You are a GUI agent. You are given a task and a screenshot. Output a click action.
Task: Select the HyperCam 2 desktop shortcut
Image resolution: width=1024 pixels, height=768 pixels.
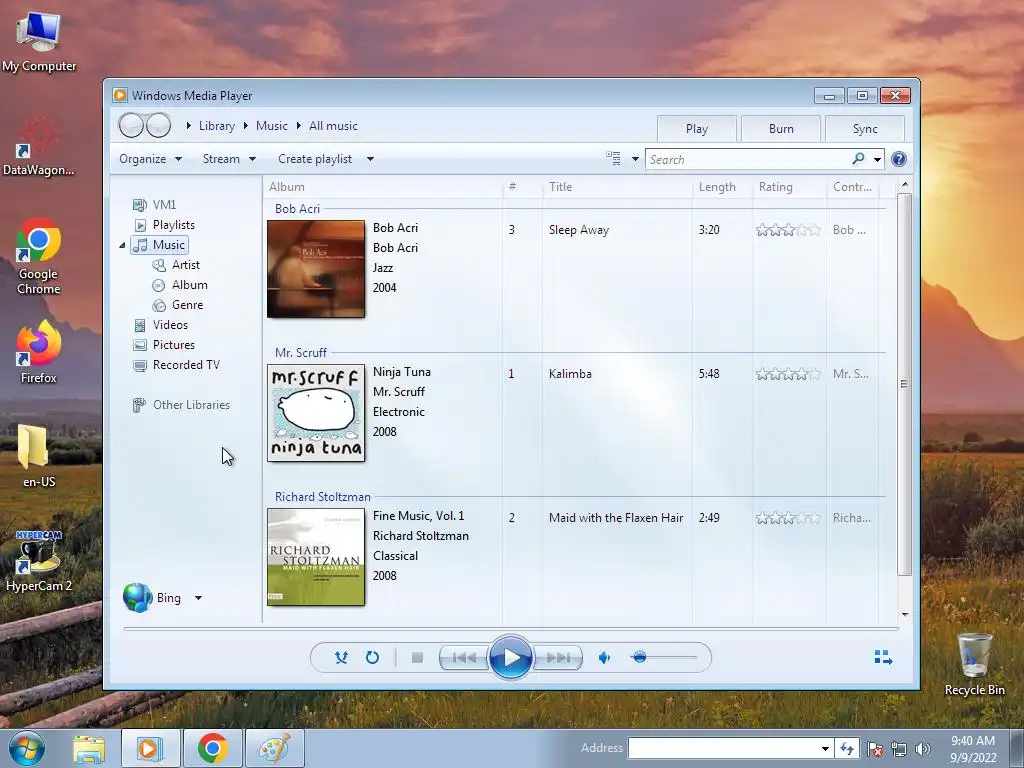[39, 560]
